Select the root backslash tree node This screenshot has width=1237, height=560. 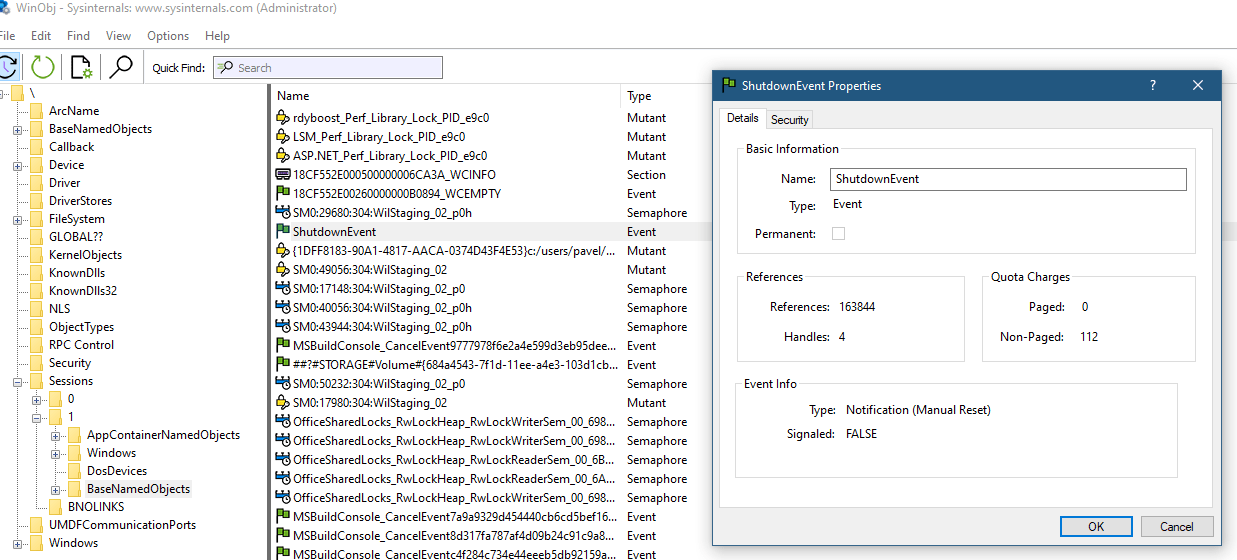(32, 93)
